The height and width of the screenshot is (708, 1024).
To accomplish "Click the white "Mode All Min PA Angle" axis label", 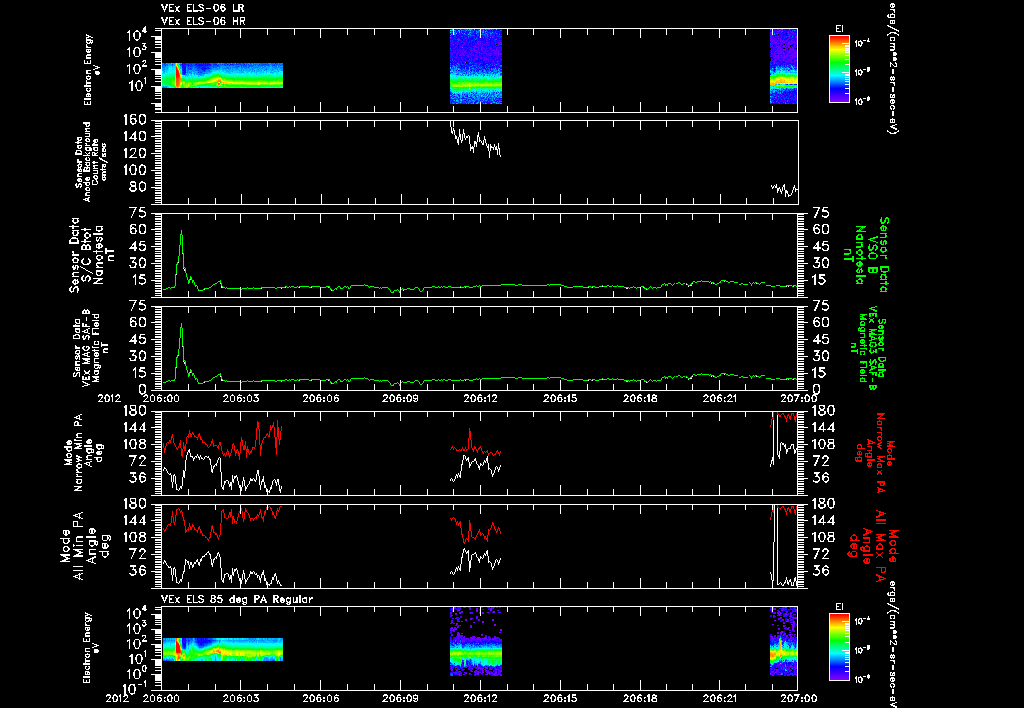I will pyautogui.click(x=84, y=546).
